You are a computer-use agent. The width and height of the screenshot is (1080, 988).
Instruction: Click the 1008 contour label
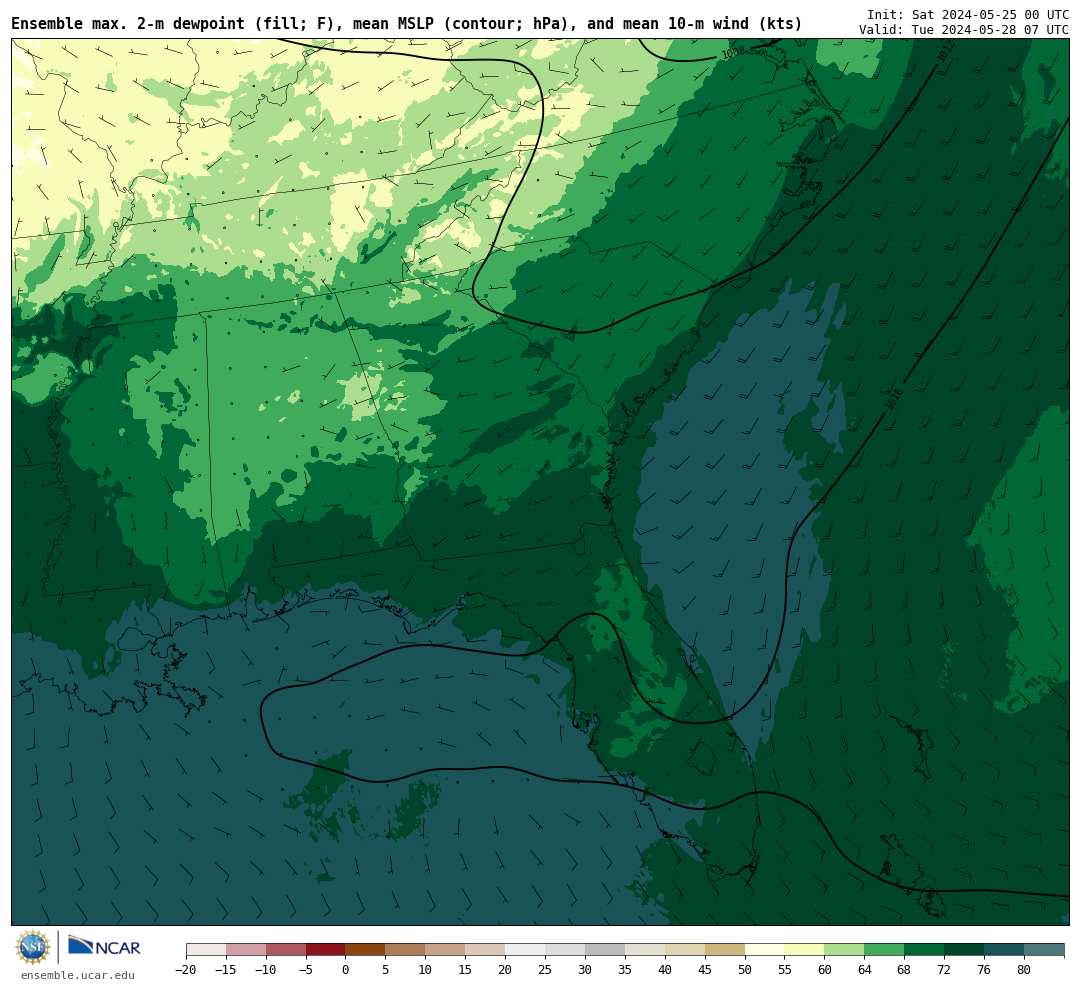pyautogui.click(x=734, y=52)
